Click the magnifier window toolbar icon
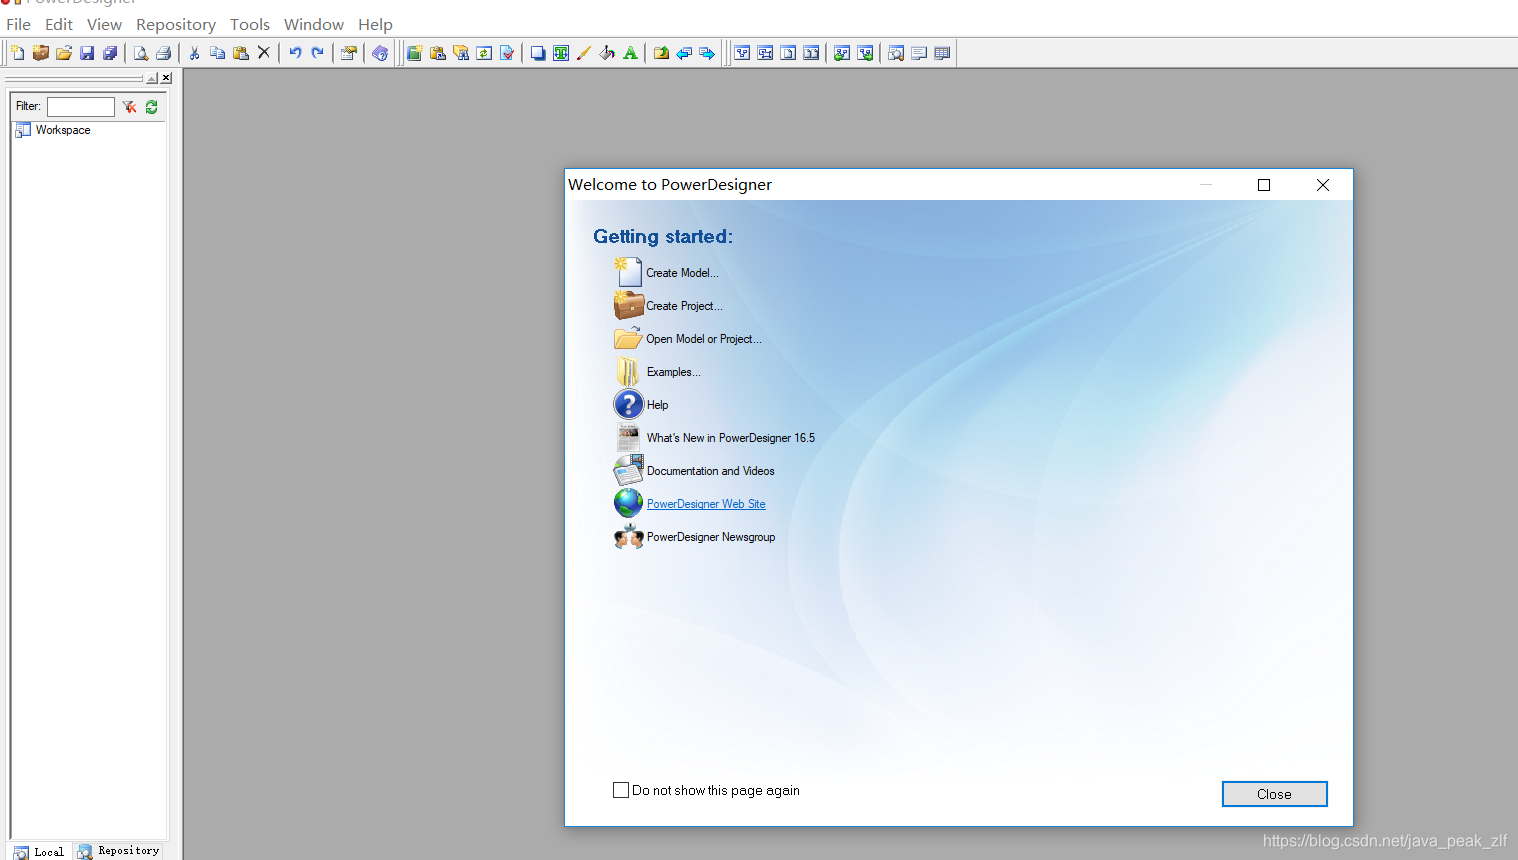The height and width of the screenshot is (860, 1518). [x=896, y=53]
